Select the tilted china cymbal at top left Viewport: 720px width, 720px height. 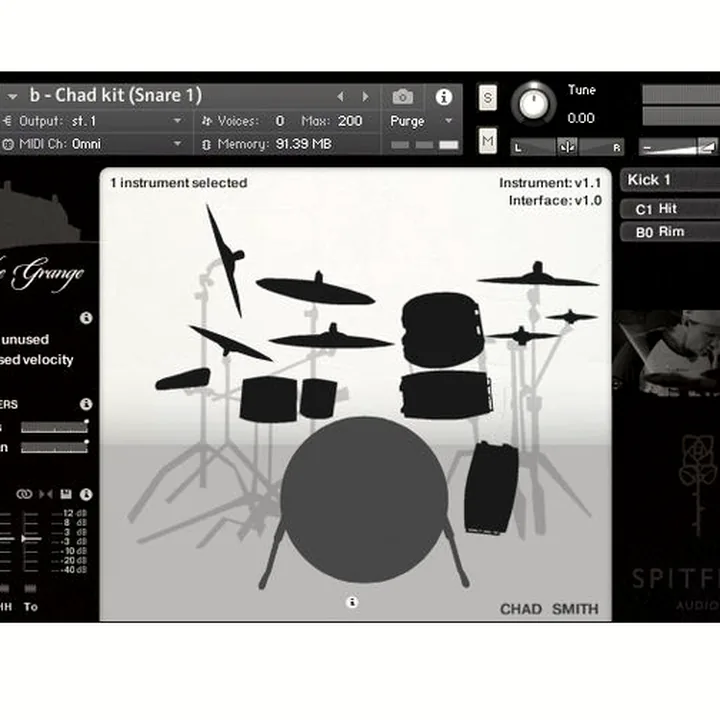tap(225, 259)
